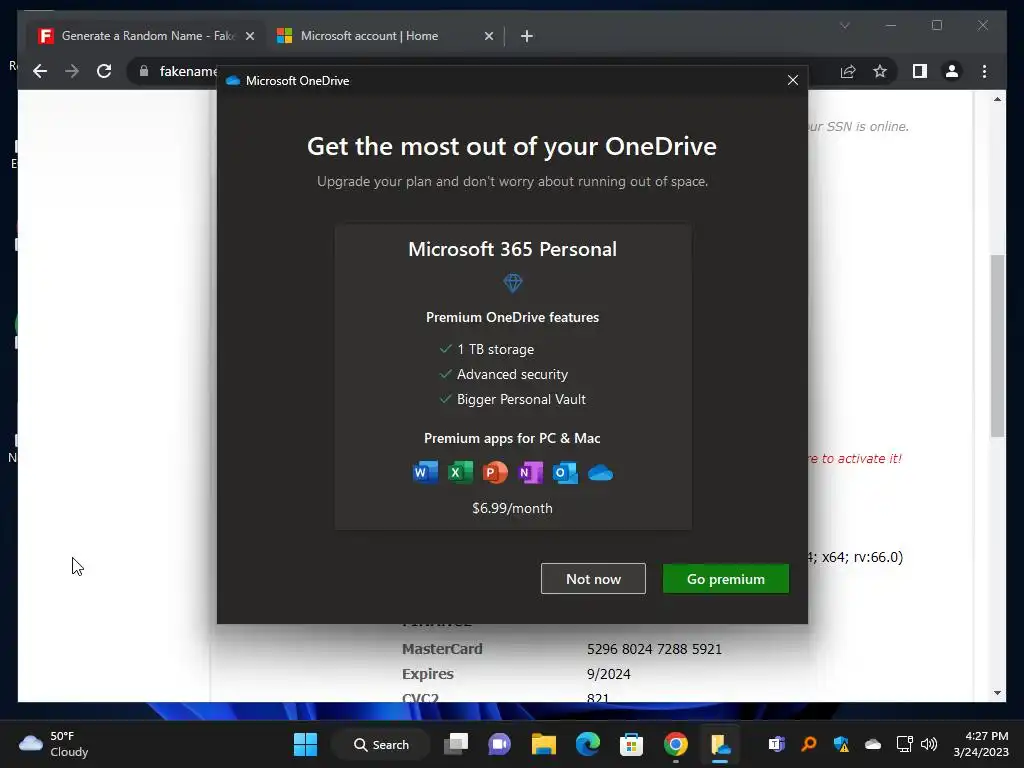Open OneDrive cloud tray icon

pyautogui.click(x=873, y=744)
